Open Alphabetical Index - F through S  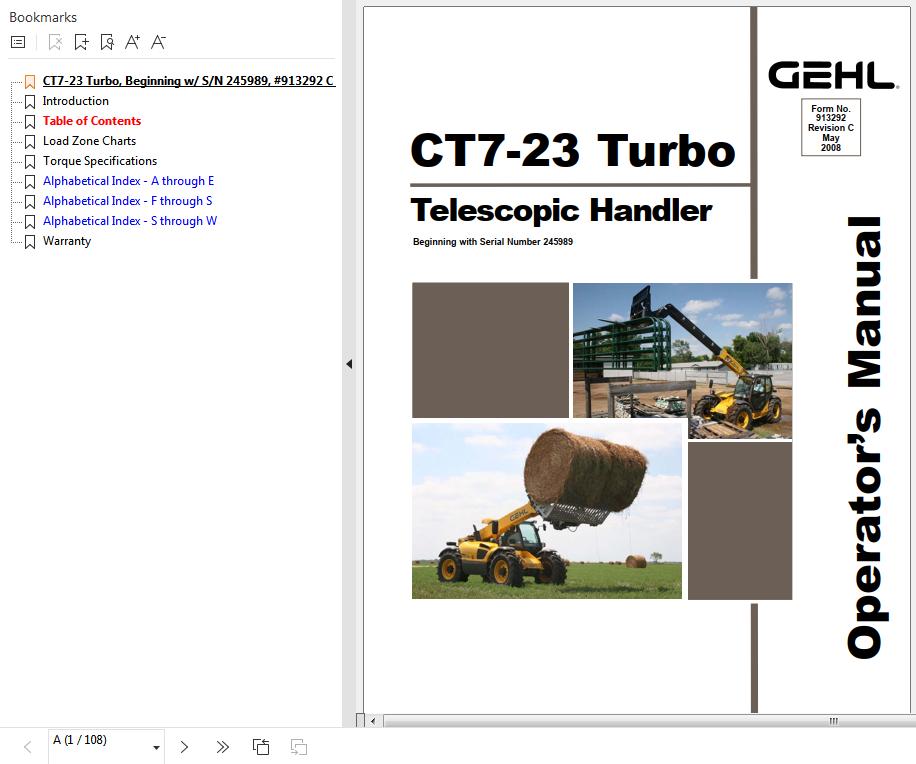[x=127, y=201]
